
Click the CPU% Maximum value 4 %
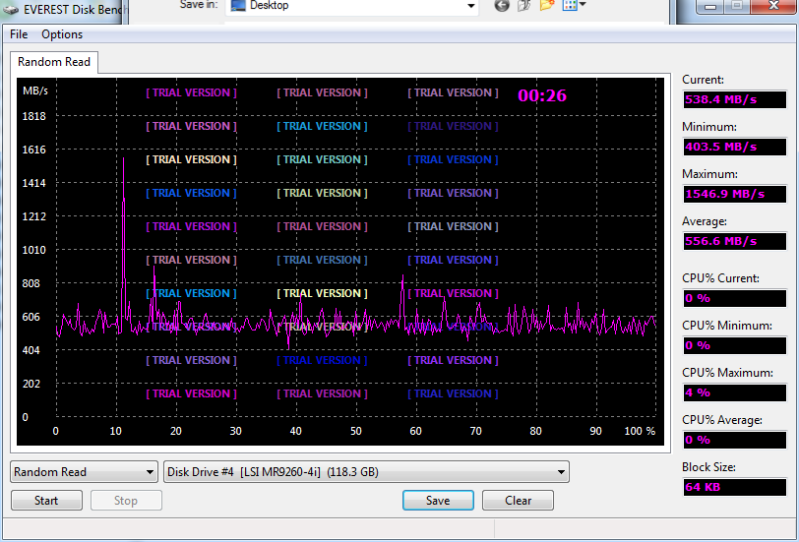click(735, 393)
